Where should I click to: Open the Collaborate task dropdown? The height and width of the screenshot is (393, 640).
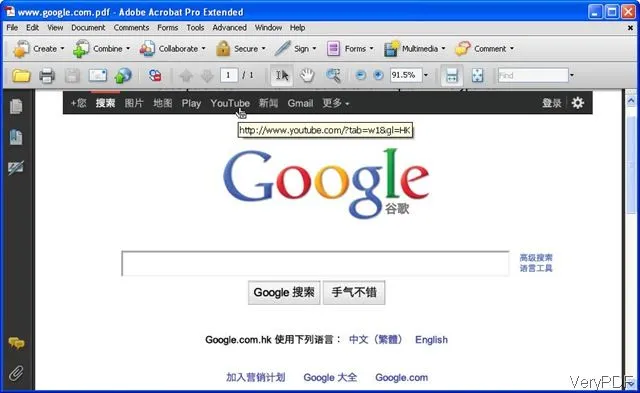(x=172, y=49)
